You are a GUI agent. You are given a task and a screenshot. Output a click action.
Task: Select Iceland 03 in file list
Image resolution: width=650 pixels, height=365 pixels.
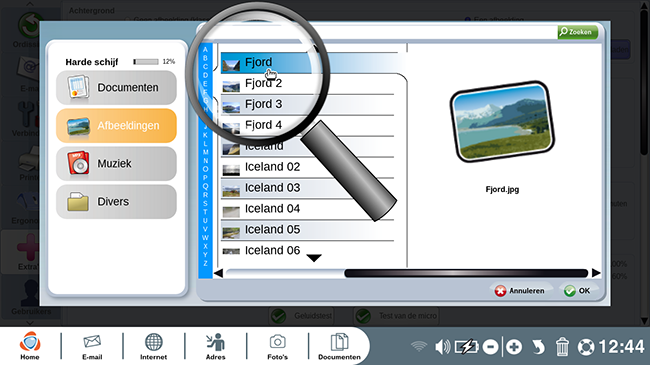click(307, 188)
